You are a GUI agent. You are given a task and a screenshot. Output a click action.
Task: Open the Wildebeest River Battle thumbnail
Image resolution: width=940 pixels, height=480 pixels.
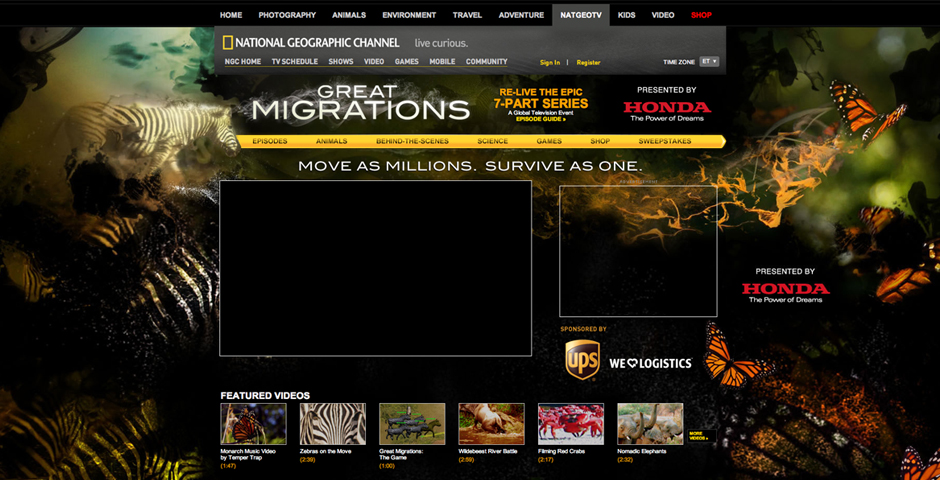(492, 424)
